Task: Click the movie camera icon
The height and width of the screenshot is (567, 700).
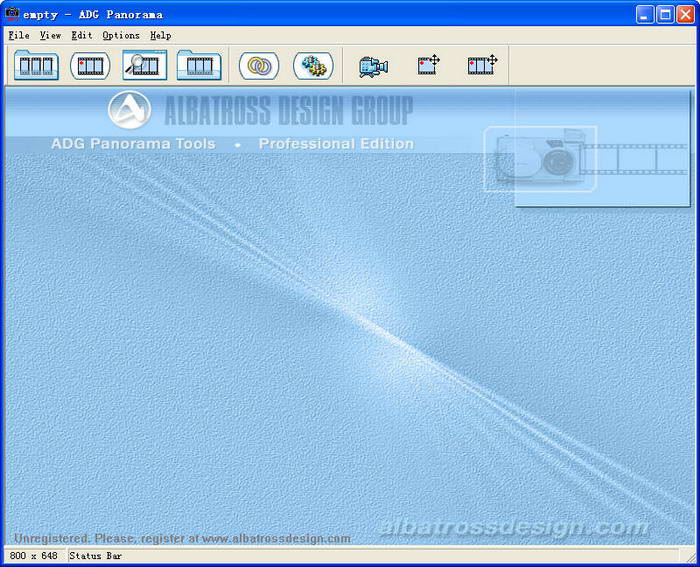Action: click(373, 67)
